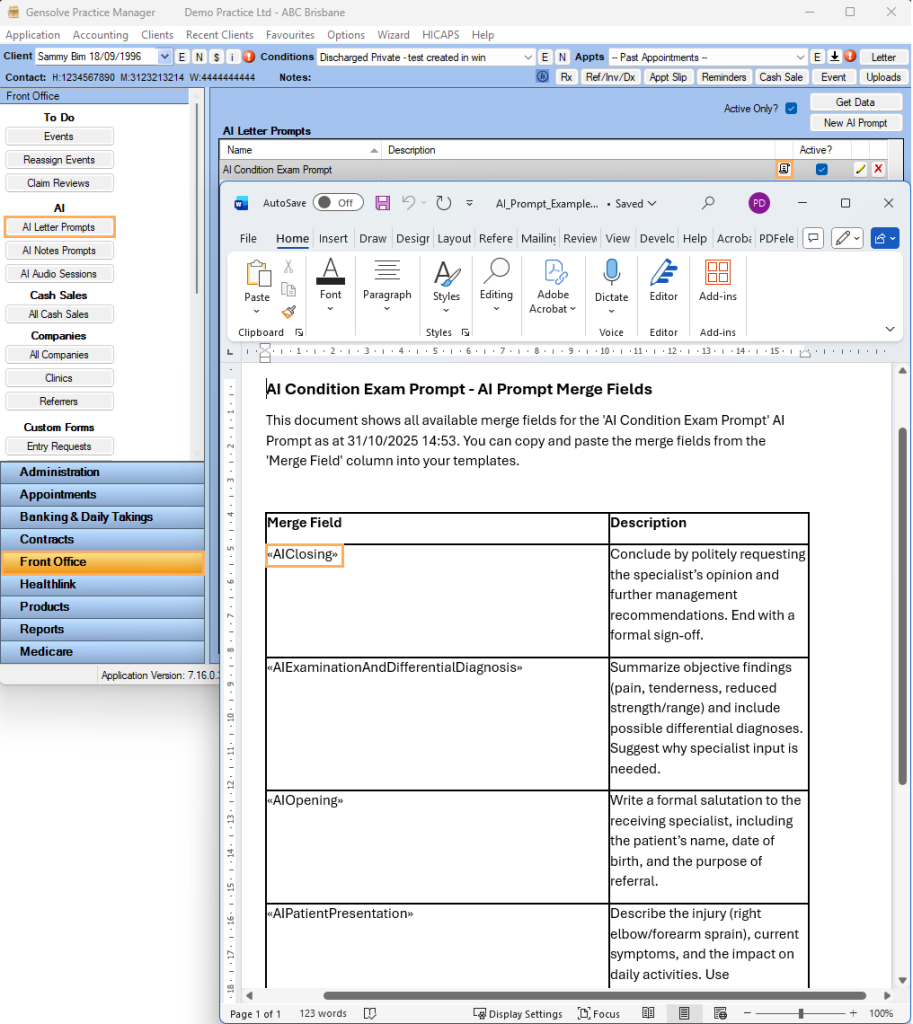Image resolution: width=913 pixels, height=1024 pixels.
Task: Click the red delete X for AI Condition Exam Prompt
Action: pos(878,170)
